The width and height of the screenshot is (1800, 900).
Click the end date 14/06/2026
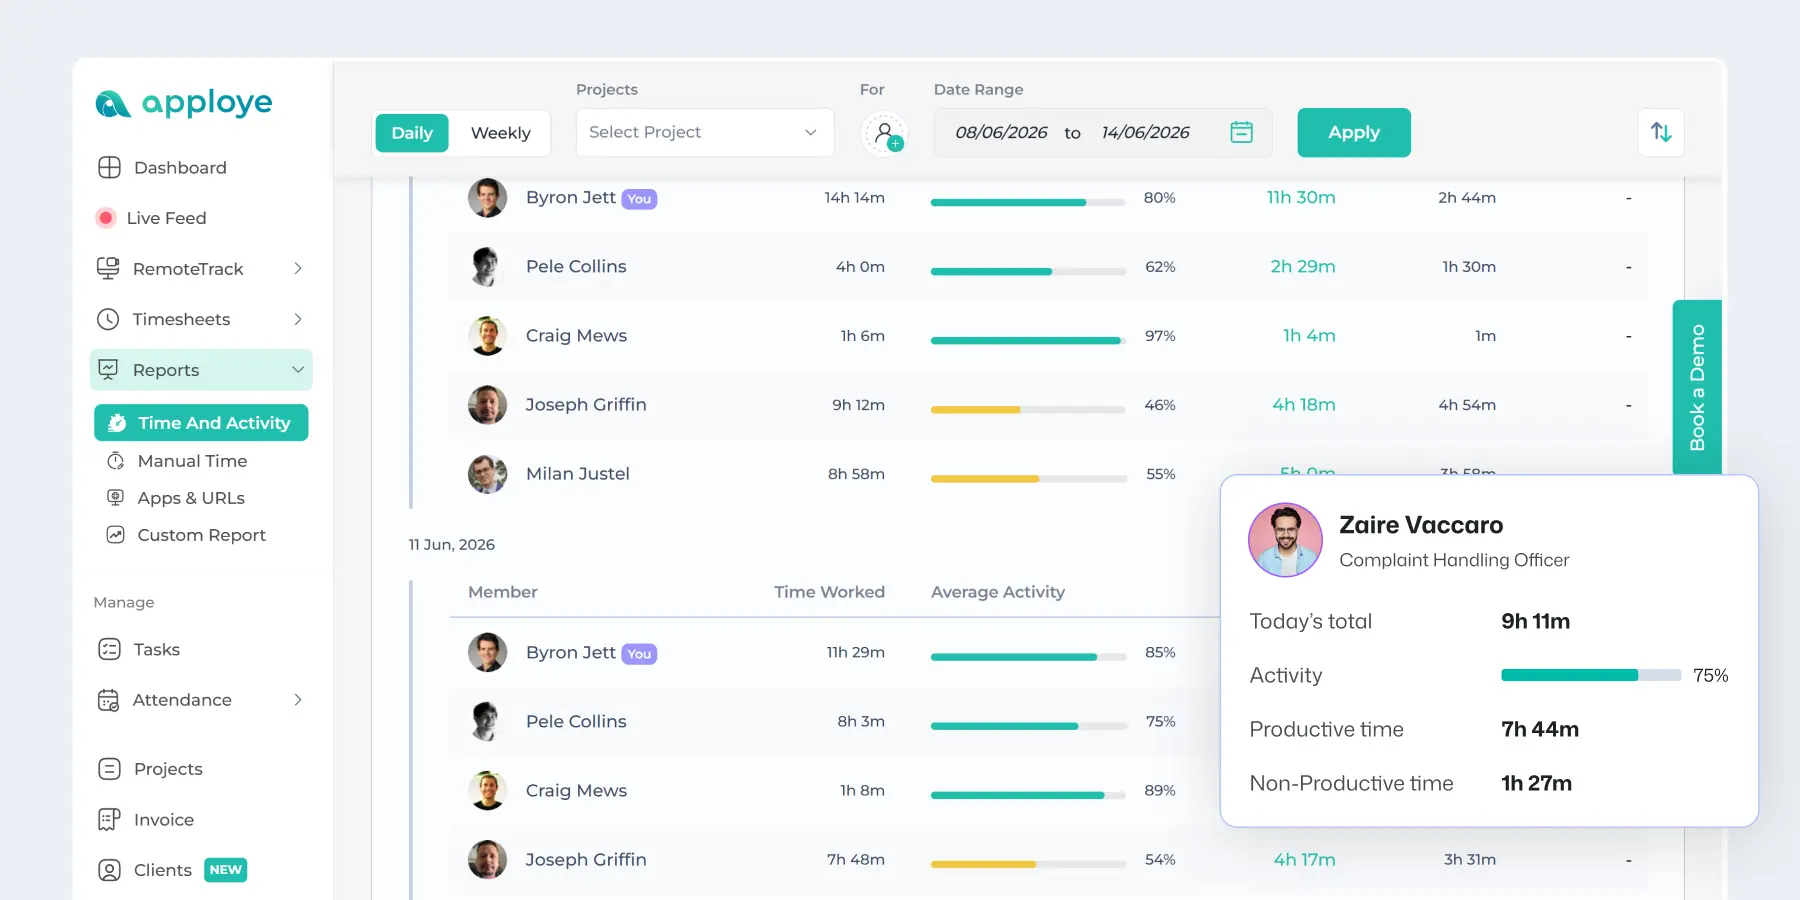click(1145, 133)
